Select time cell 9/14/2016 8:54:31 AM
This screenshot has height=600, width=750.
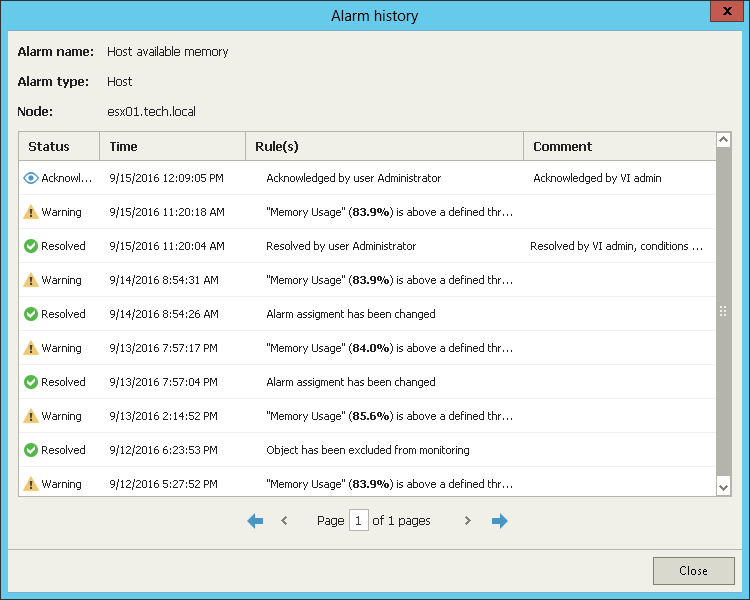coord(164,280)
